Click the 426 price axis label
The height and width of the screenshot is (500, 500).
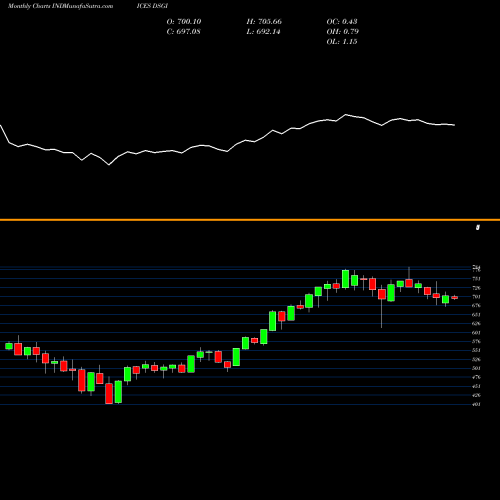[x=476, y=395]
